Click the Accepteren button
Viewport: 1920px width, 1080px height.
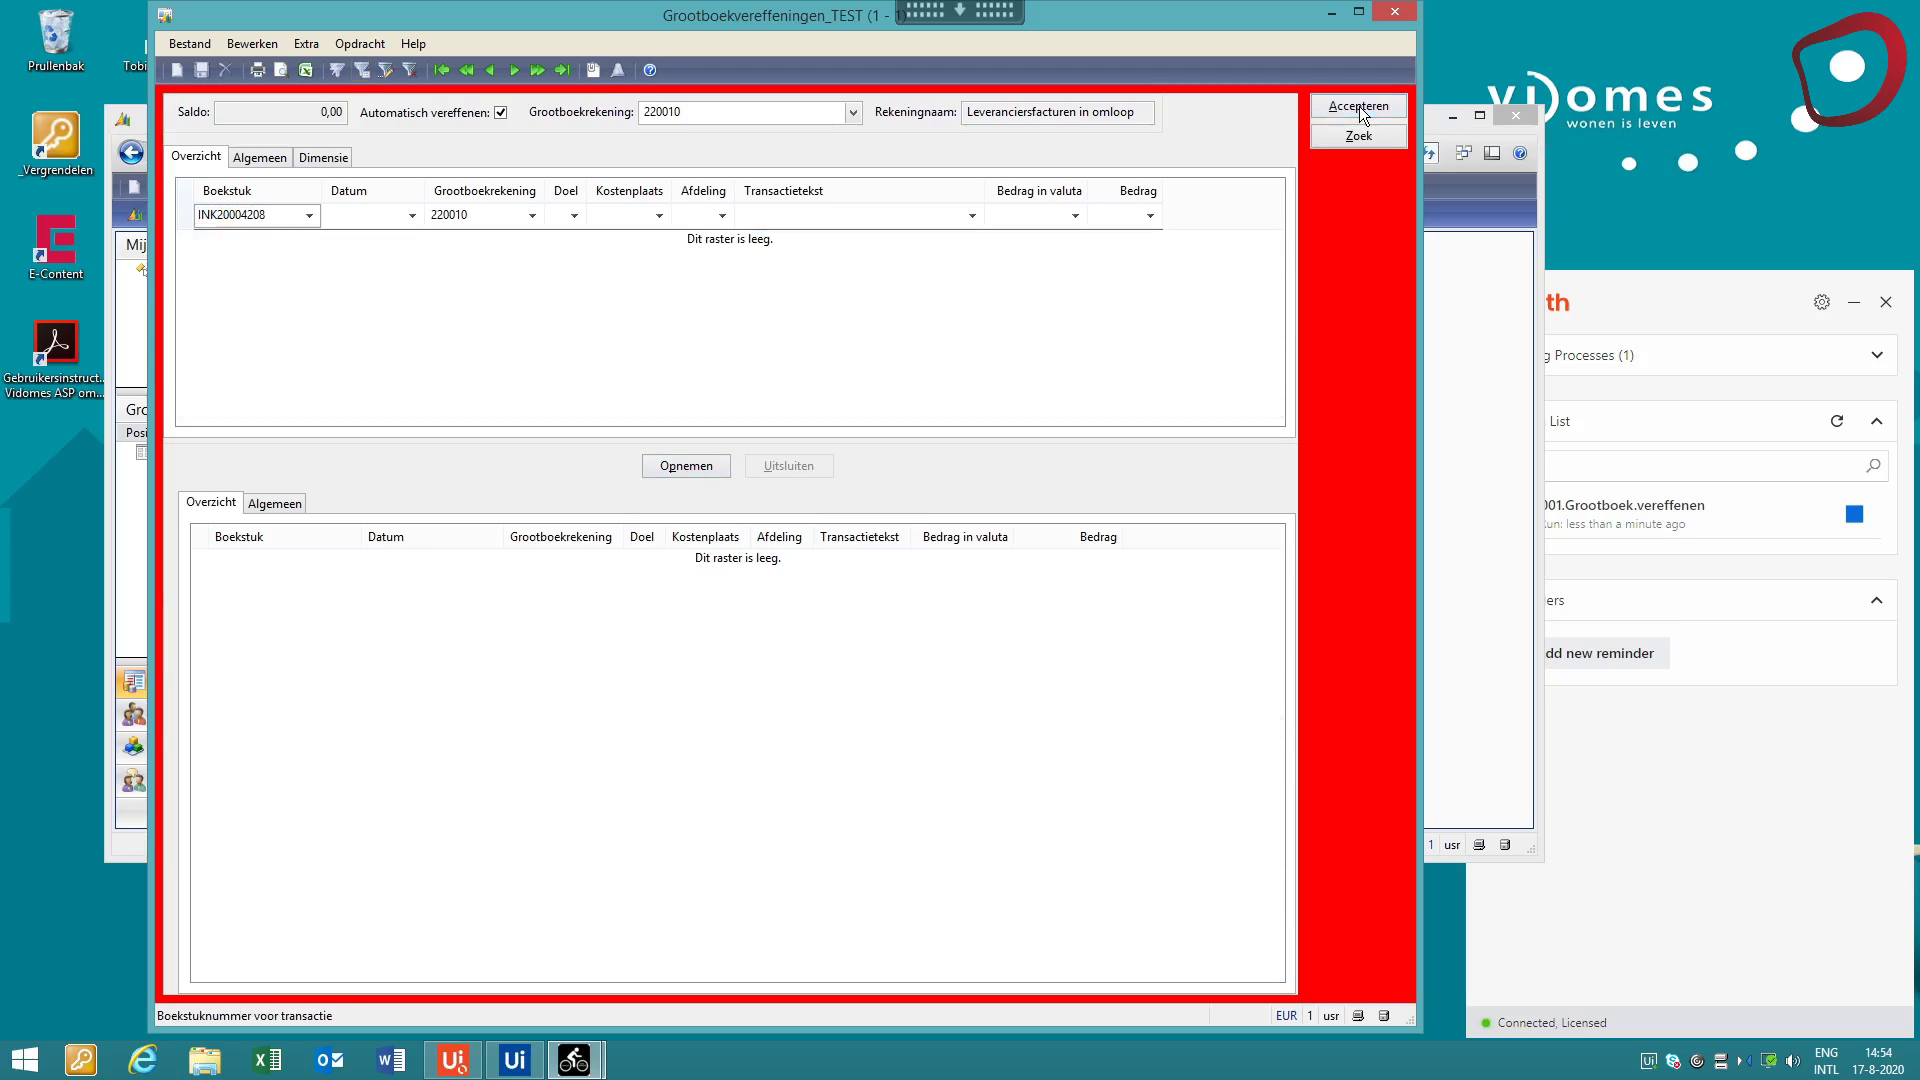pos(1358,106)
